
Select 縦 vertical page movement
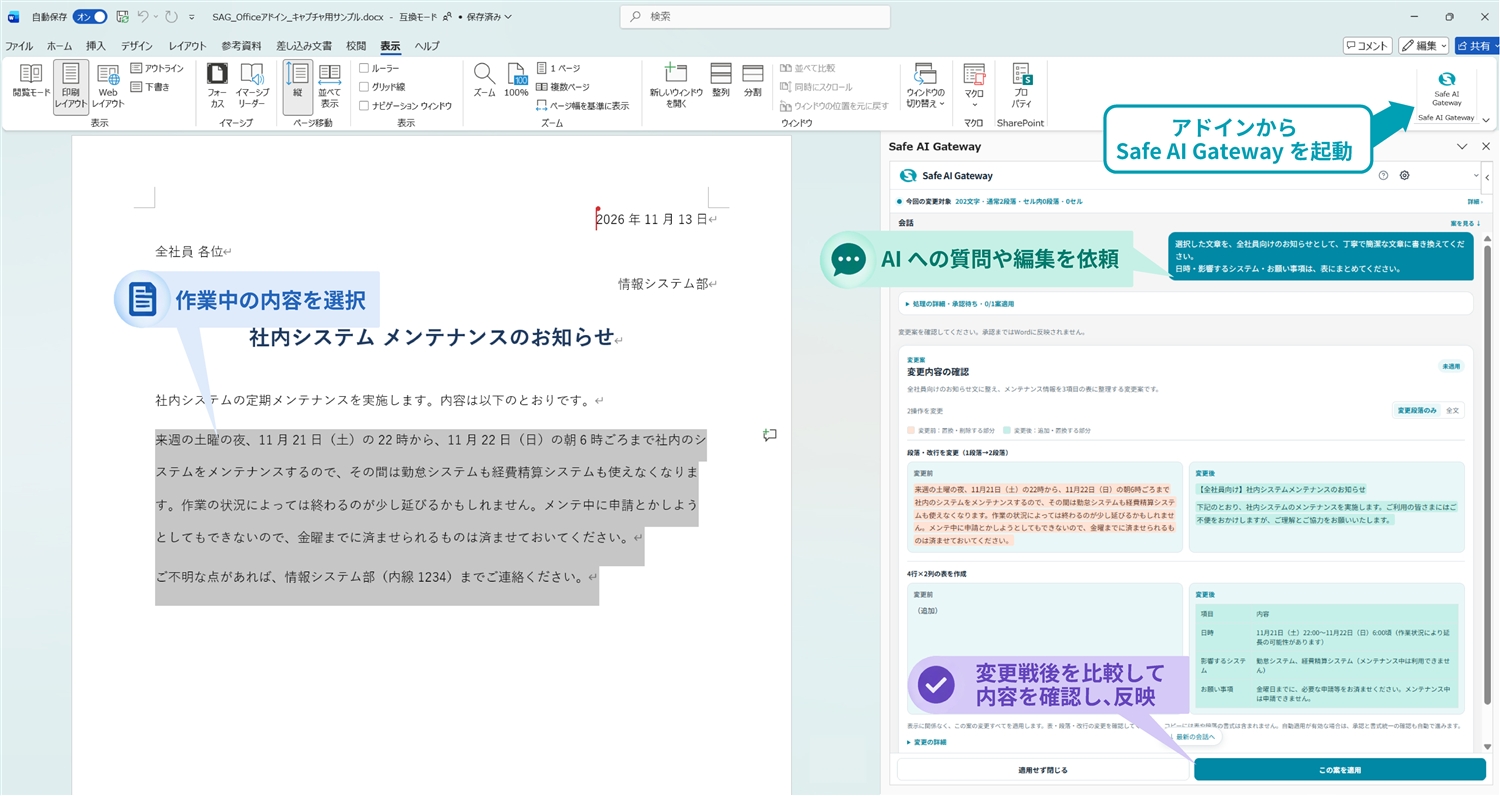click(x=297, y=86)
